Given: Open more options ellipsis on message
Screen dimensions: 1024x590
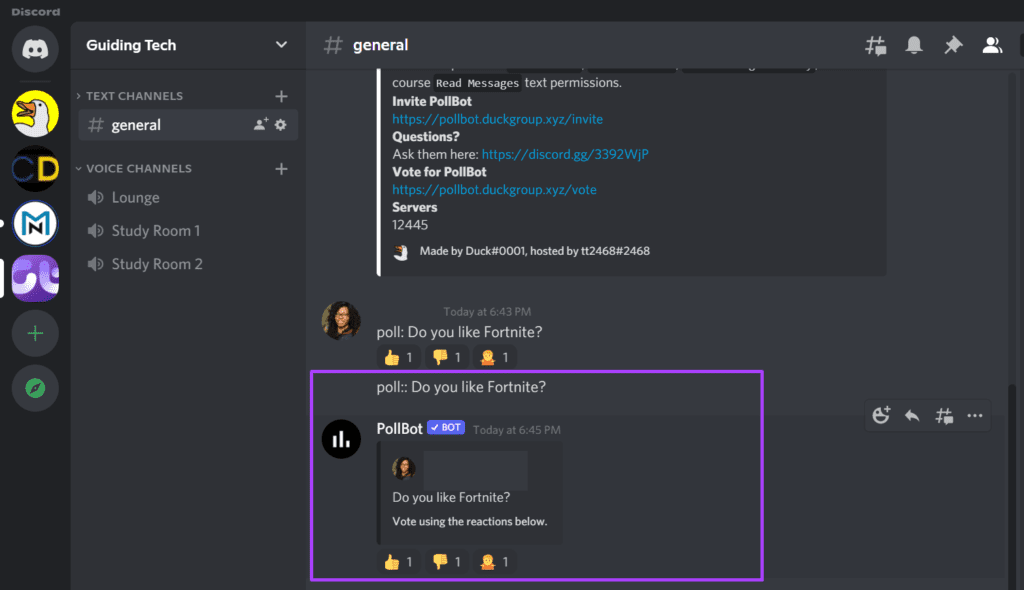Looking at the screenshot, I should tap(975, 416).
